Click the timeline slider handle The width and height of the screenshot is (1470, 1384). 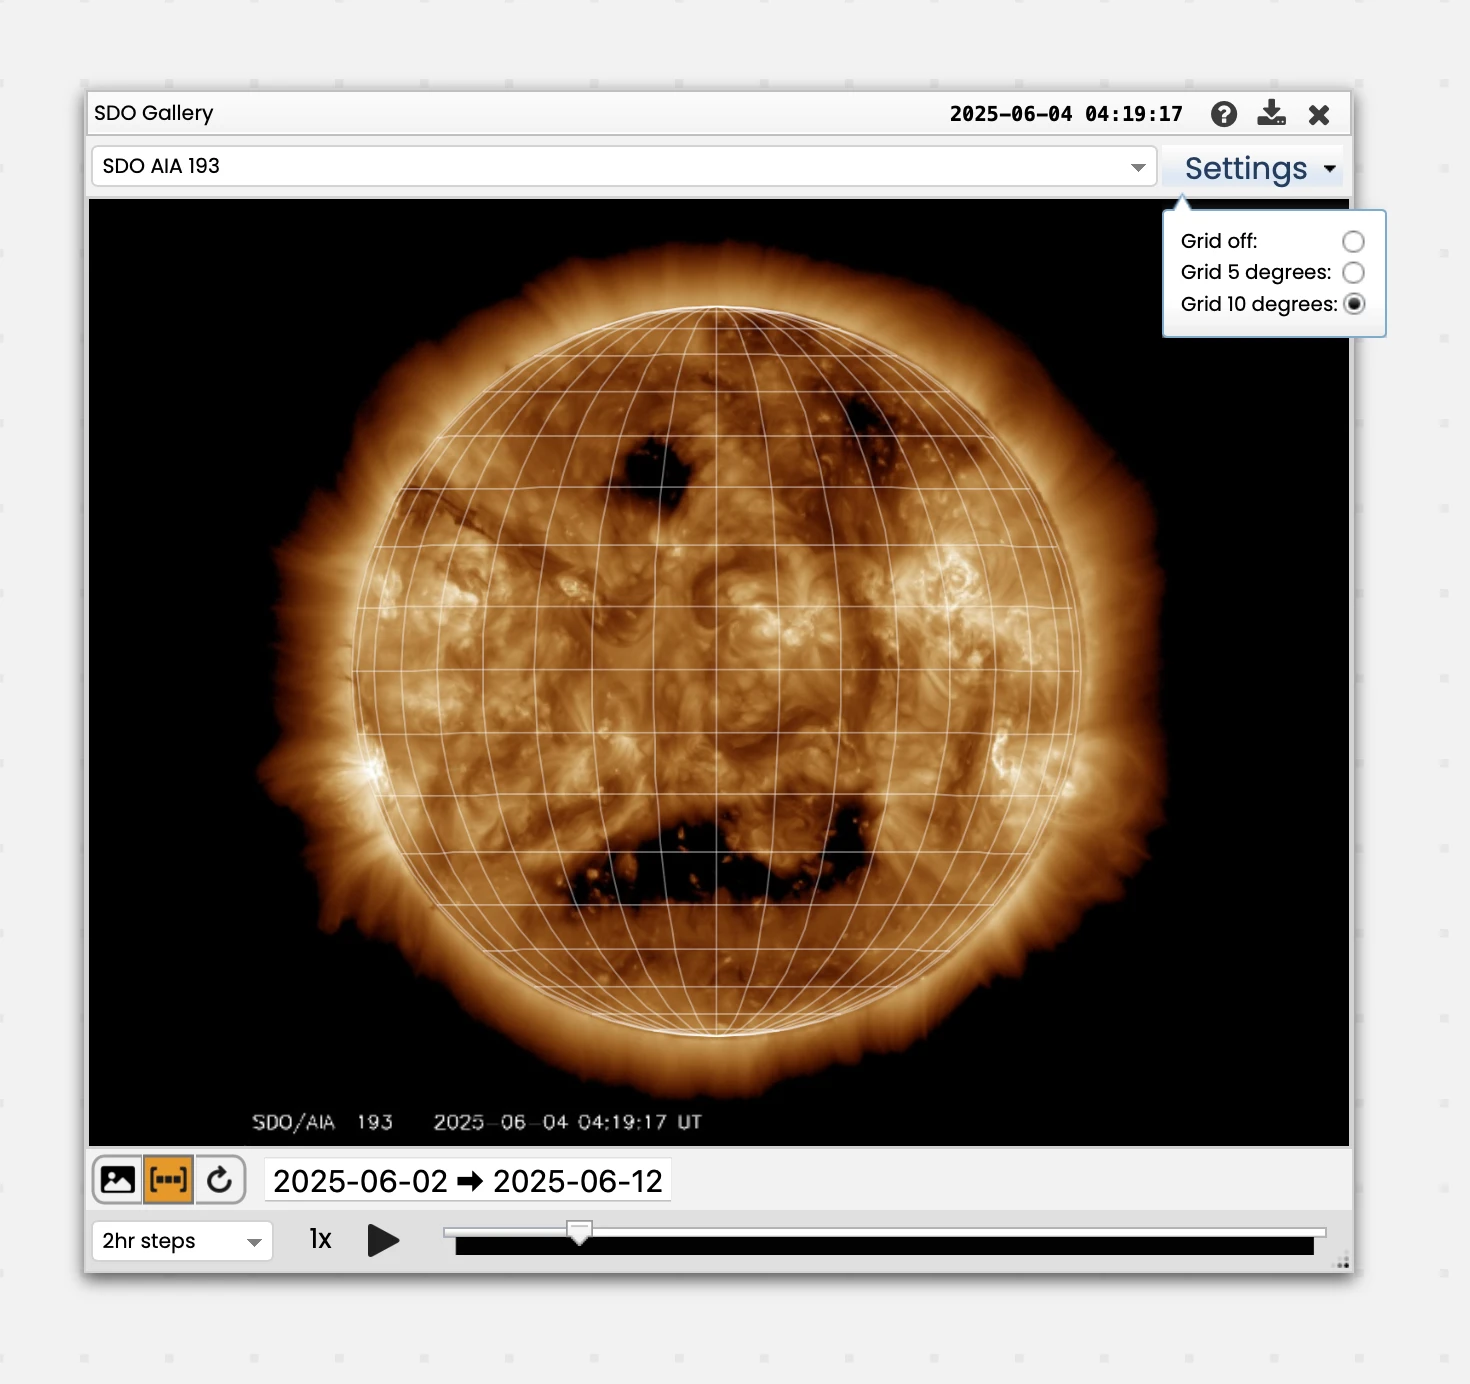click(x=579, y=1231)
